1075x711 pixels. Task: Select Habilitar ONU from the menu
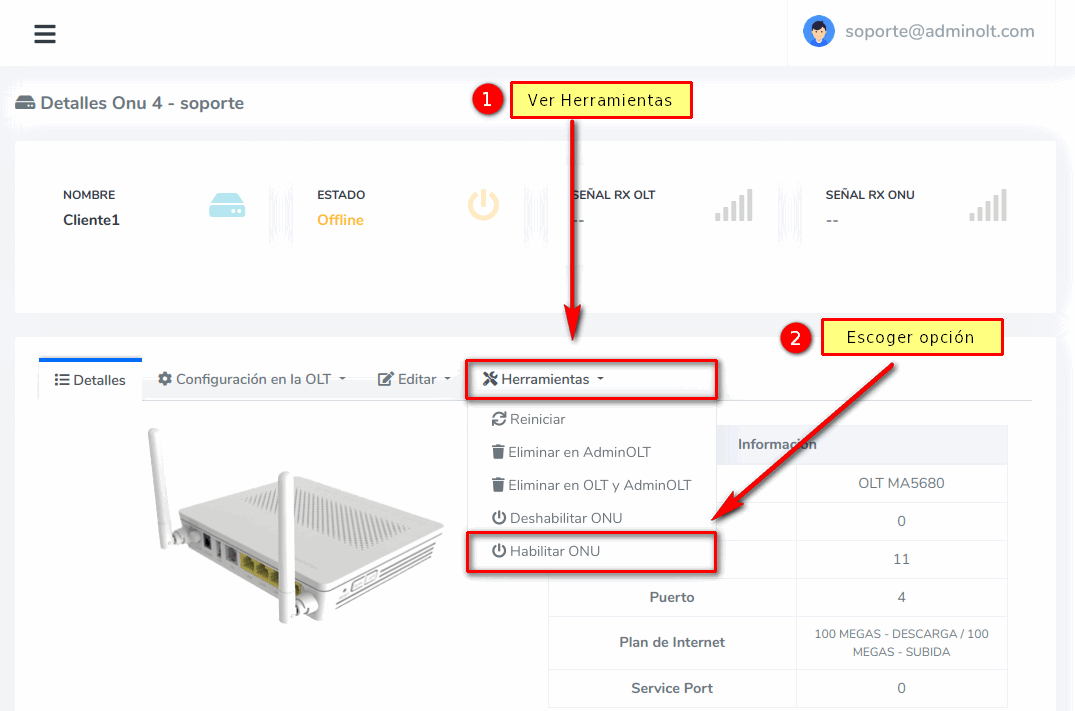point(554,551)
